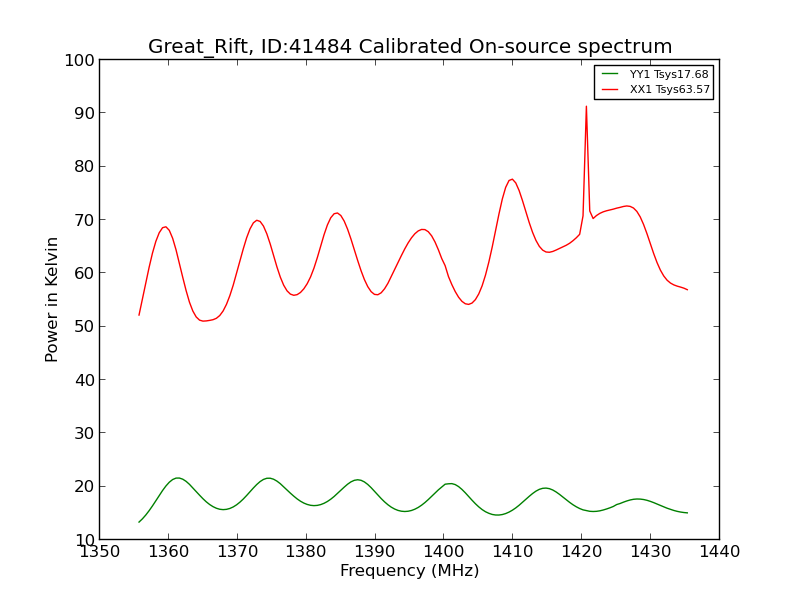Click the Frequency (MHz) axis label
Screen dimensions: 800x600
click(410, 571)
